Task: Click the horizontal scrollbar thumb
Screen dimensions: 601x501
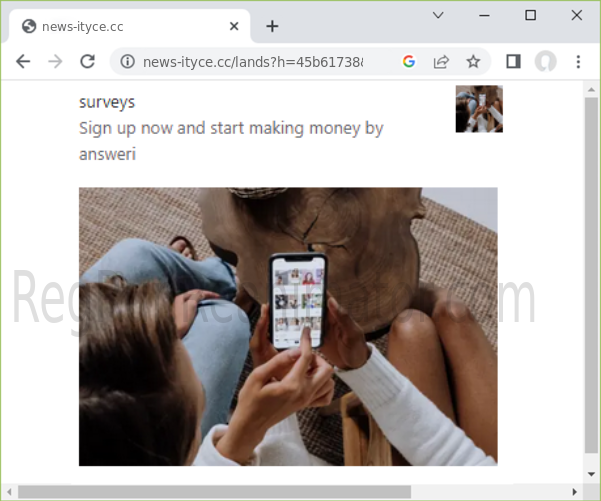Action: (x=215, y=491)
